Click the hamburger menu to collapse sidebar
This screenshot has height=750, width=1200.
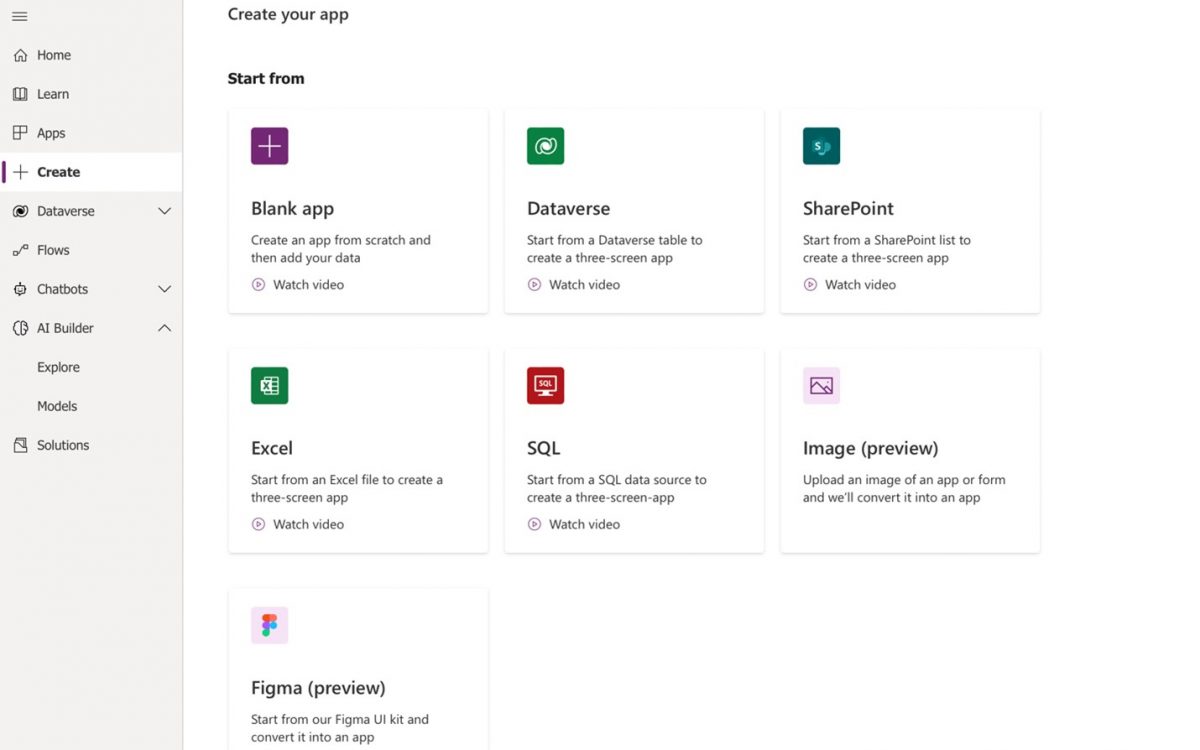[19, 16]
